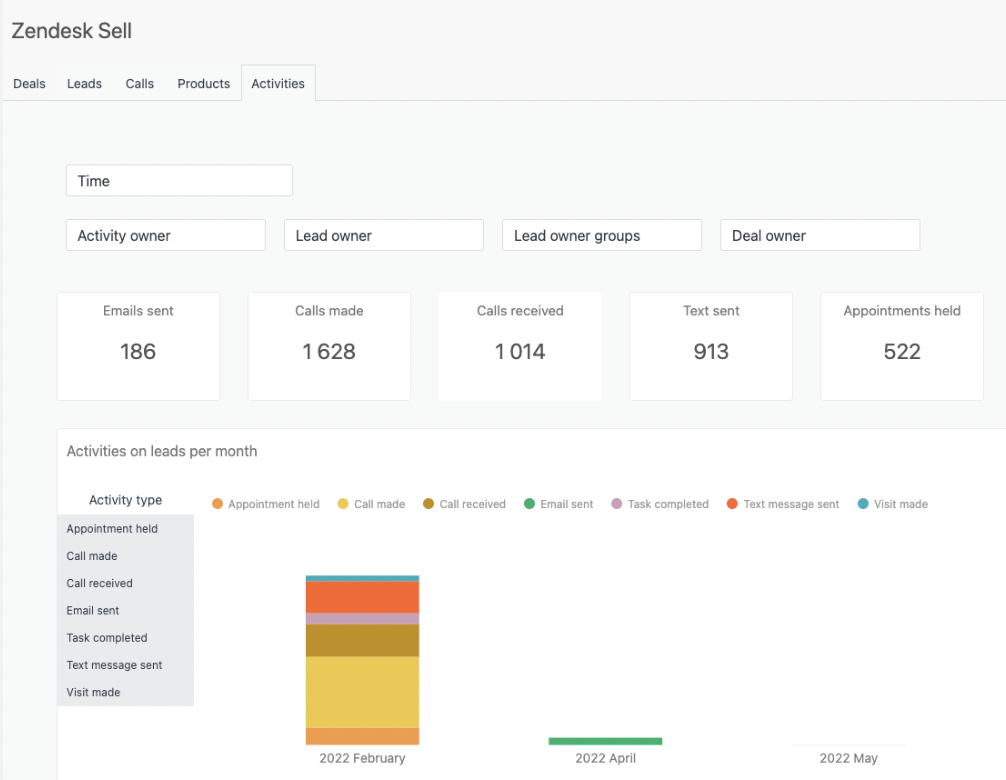Switch to the Deals tab
Screen dimensions: 1006x780
(x=28, y=83)
